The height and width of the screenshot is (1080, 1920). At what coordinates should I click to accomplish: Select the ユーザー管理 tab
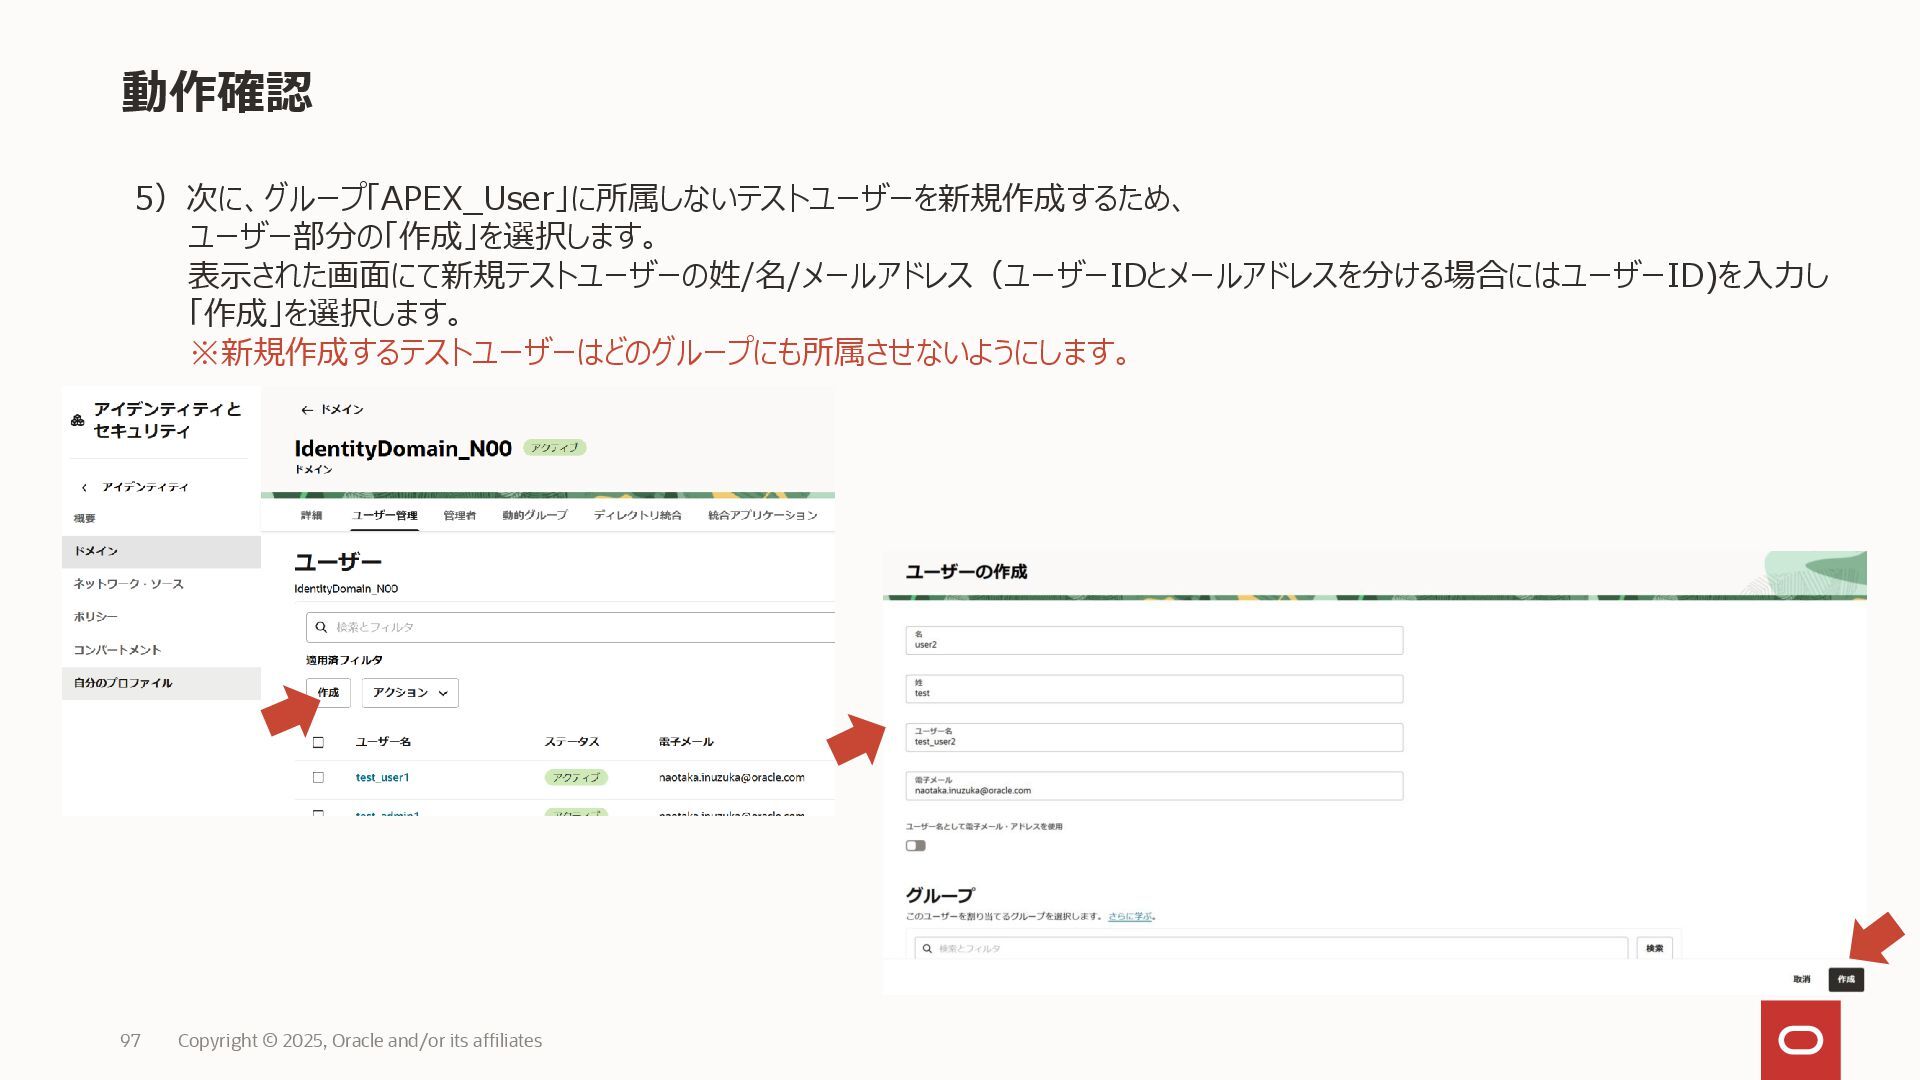tap(384, 515)
